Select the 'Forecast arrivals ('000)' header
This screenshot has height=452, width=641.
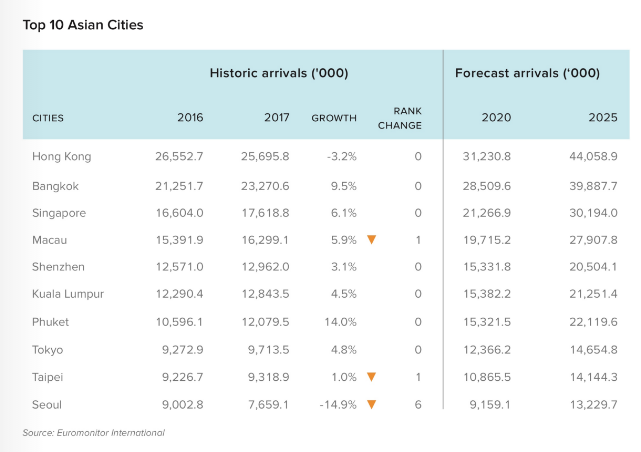pos(527,73)
